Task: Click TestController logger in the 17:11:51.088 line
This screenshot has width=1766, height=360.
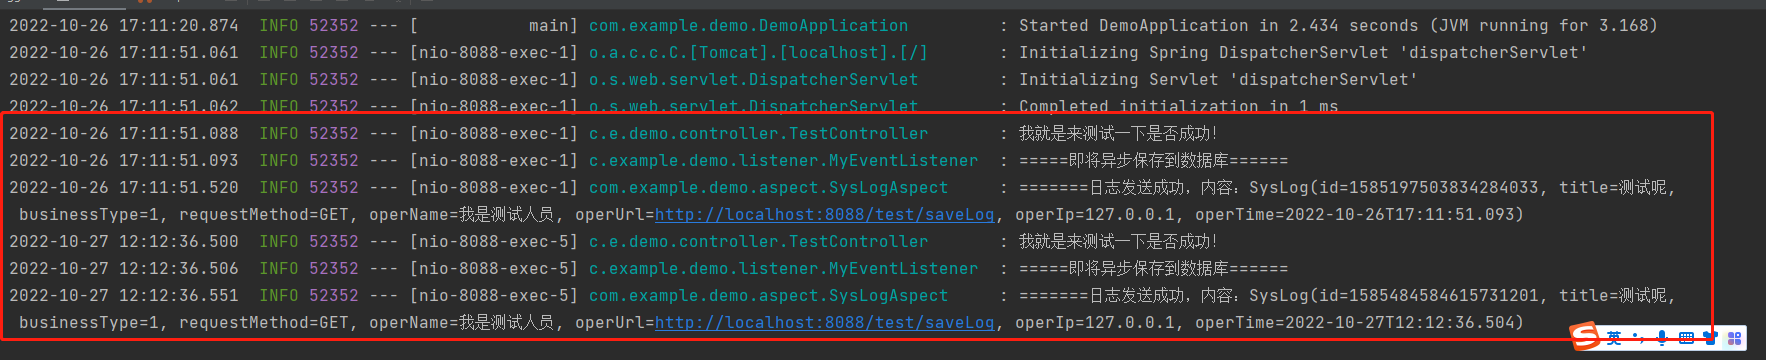Action: pyautogui.click(x=758, y=133)
